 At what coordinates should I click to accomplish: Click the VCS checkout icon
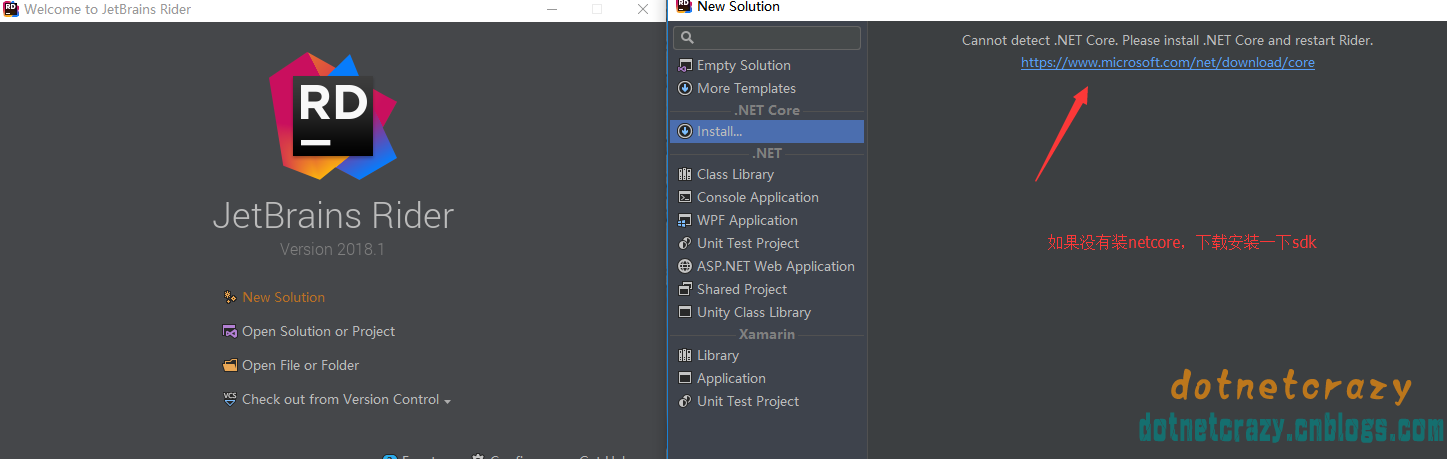click(x=230, y=398)
